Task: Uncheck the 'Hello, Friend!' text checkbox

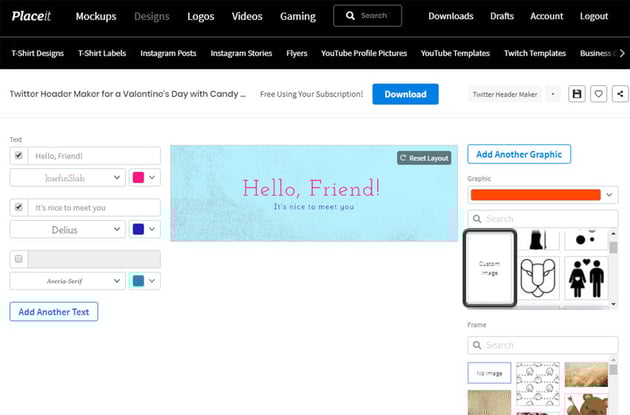Action: [x=18, y=155]
